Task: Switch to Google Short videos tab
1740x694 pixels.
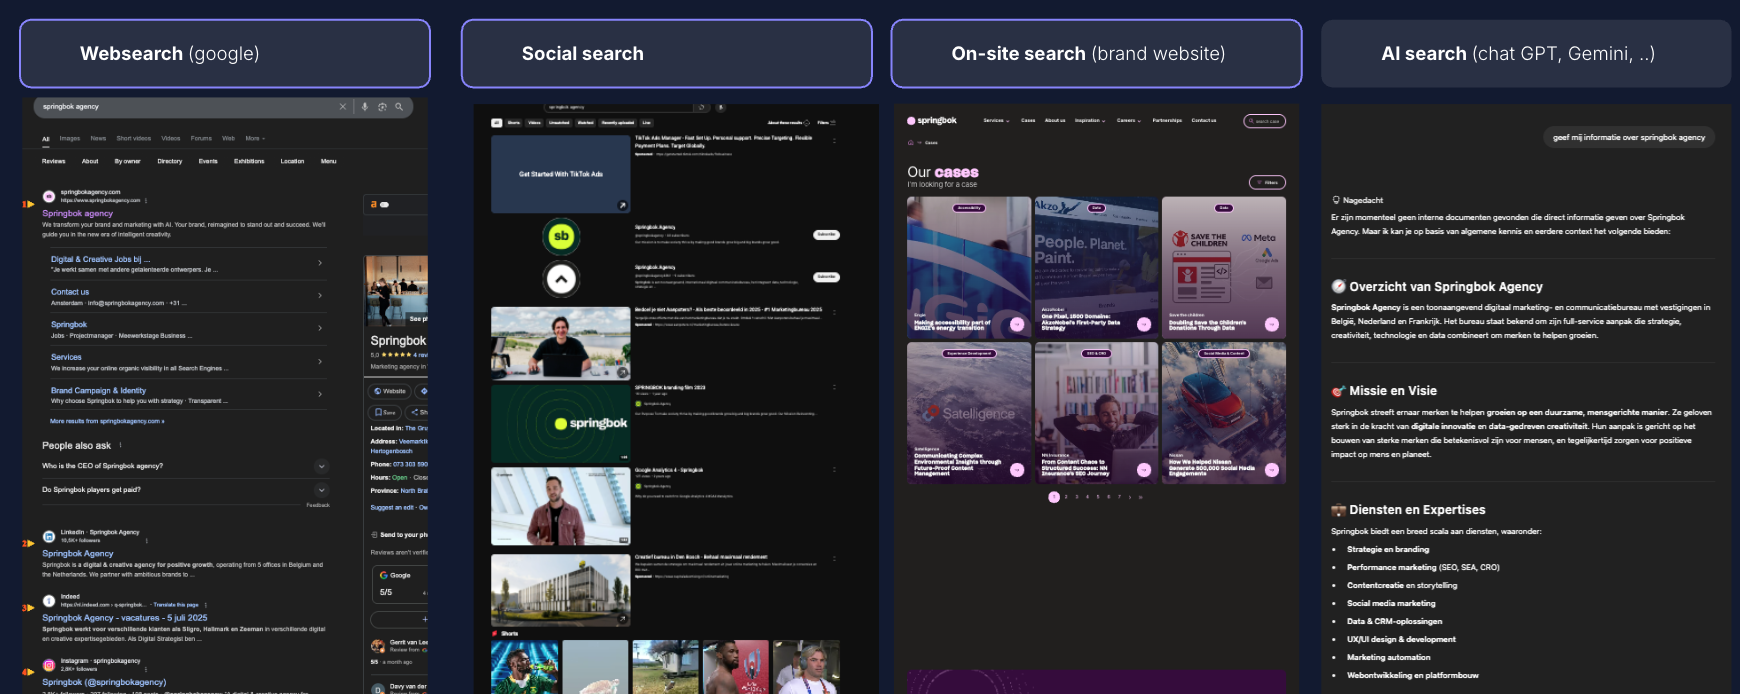Action: 133,139
